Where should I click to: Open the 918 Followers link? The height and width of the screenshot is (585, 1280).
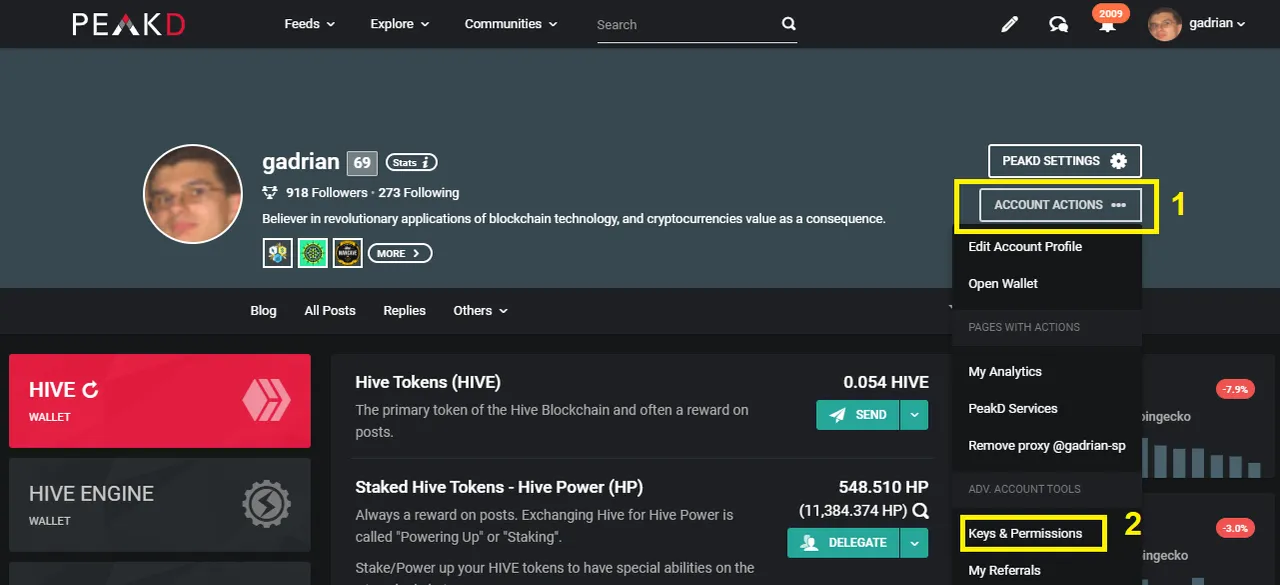click(326, 193)
